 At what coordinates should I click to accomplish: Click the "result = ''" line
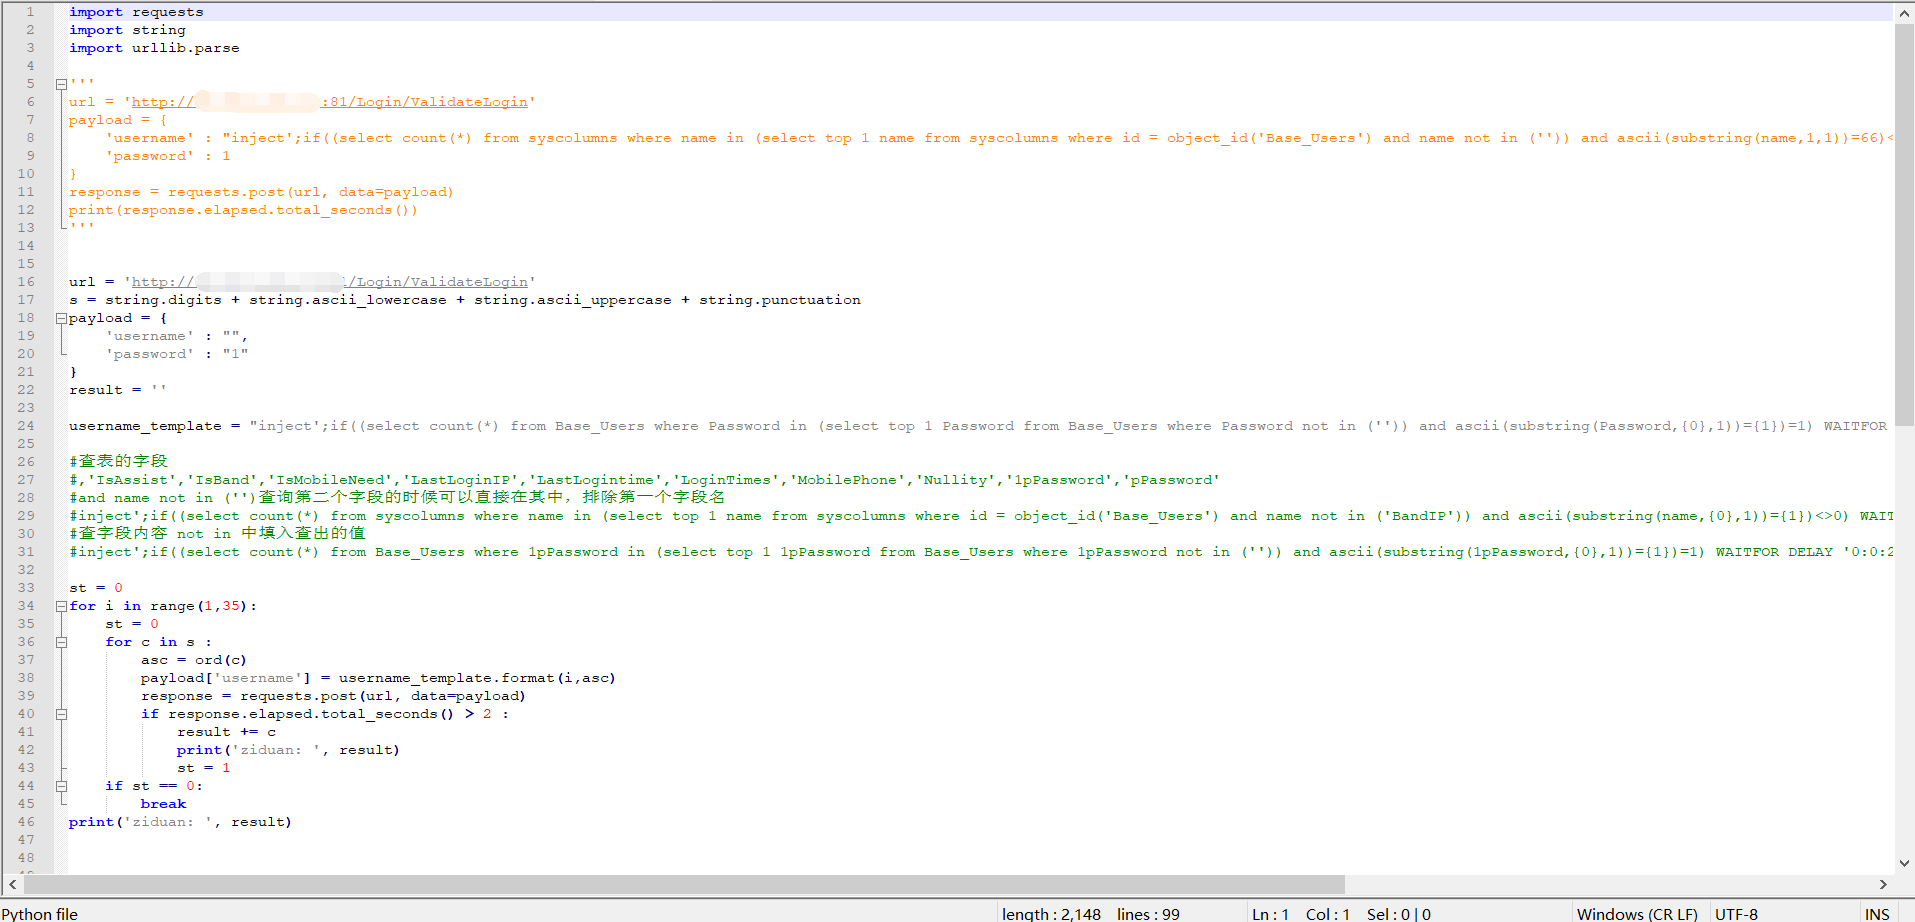(118, 390)
